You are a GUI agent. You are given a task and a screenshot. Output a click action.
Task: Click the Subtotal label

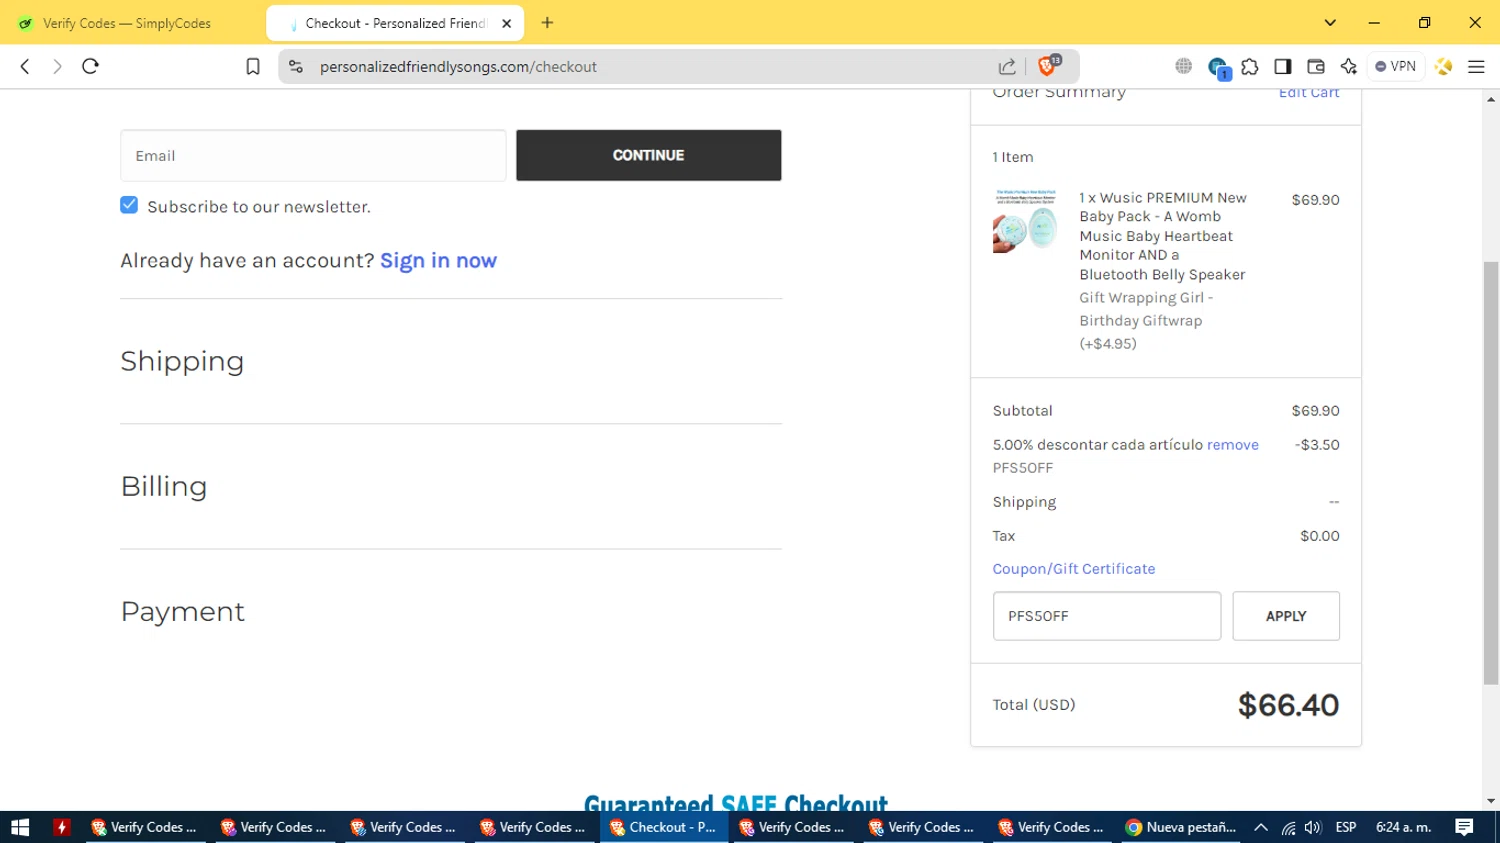click(1022, 411)
